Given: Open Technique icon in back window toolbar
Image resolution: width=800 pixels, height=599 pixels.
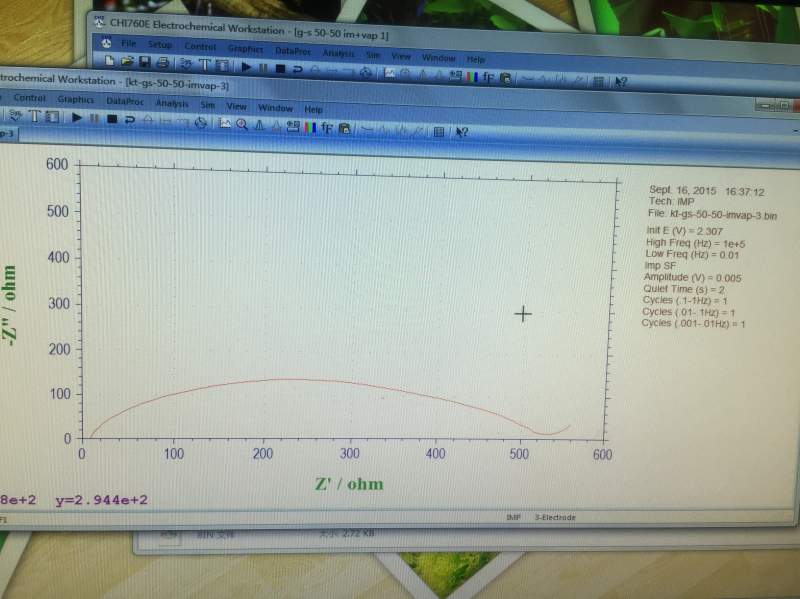Looking at the screenshot, I should pyautogui.click(x=186, y=64).
